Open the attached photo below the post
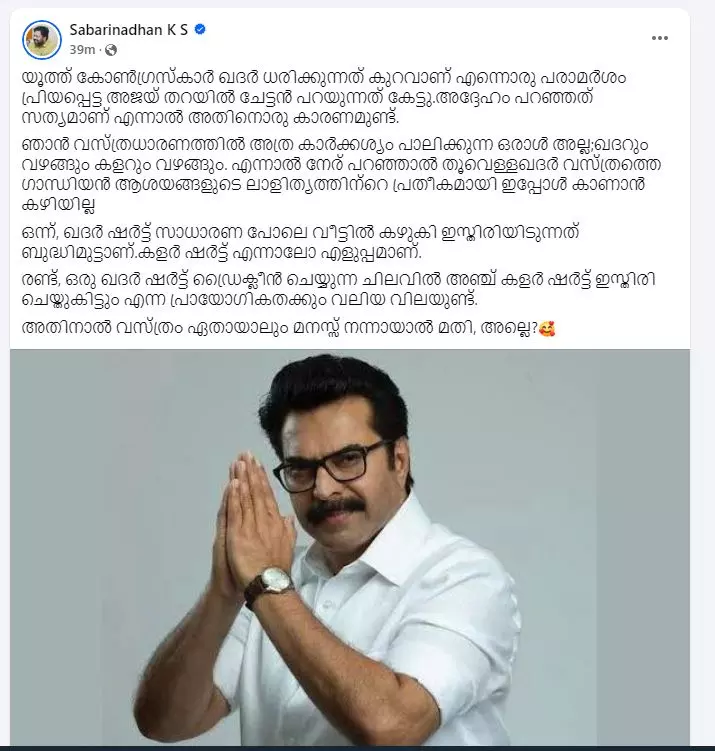Screen dimensions: 715x751 (x=350, y=547)
